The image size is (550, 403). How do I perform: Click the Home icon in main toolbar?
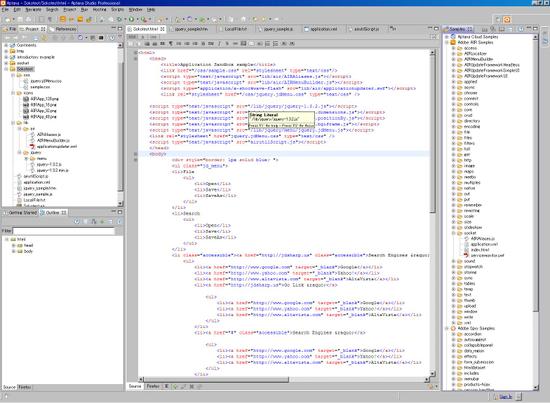(x=243, y=20)
